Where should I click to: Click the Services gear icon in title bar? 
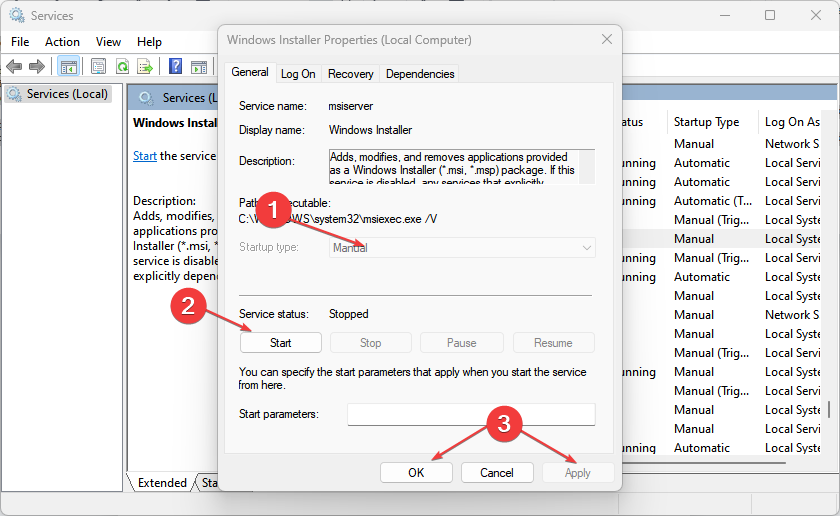[x=17, y=15]
